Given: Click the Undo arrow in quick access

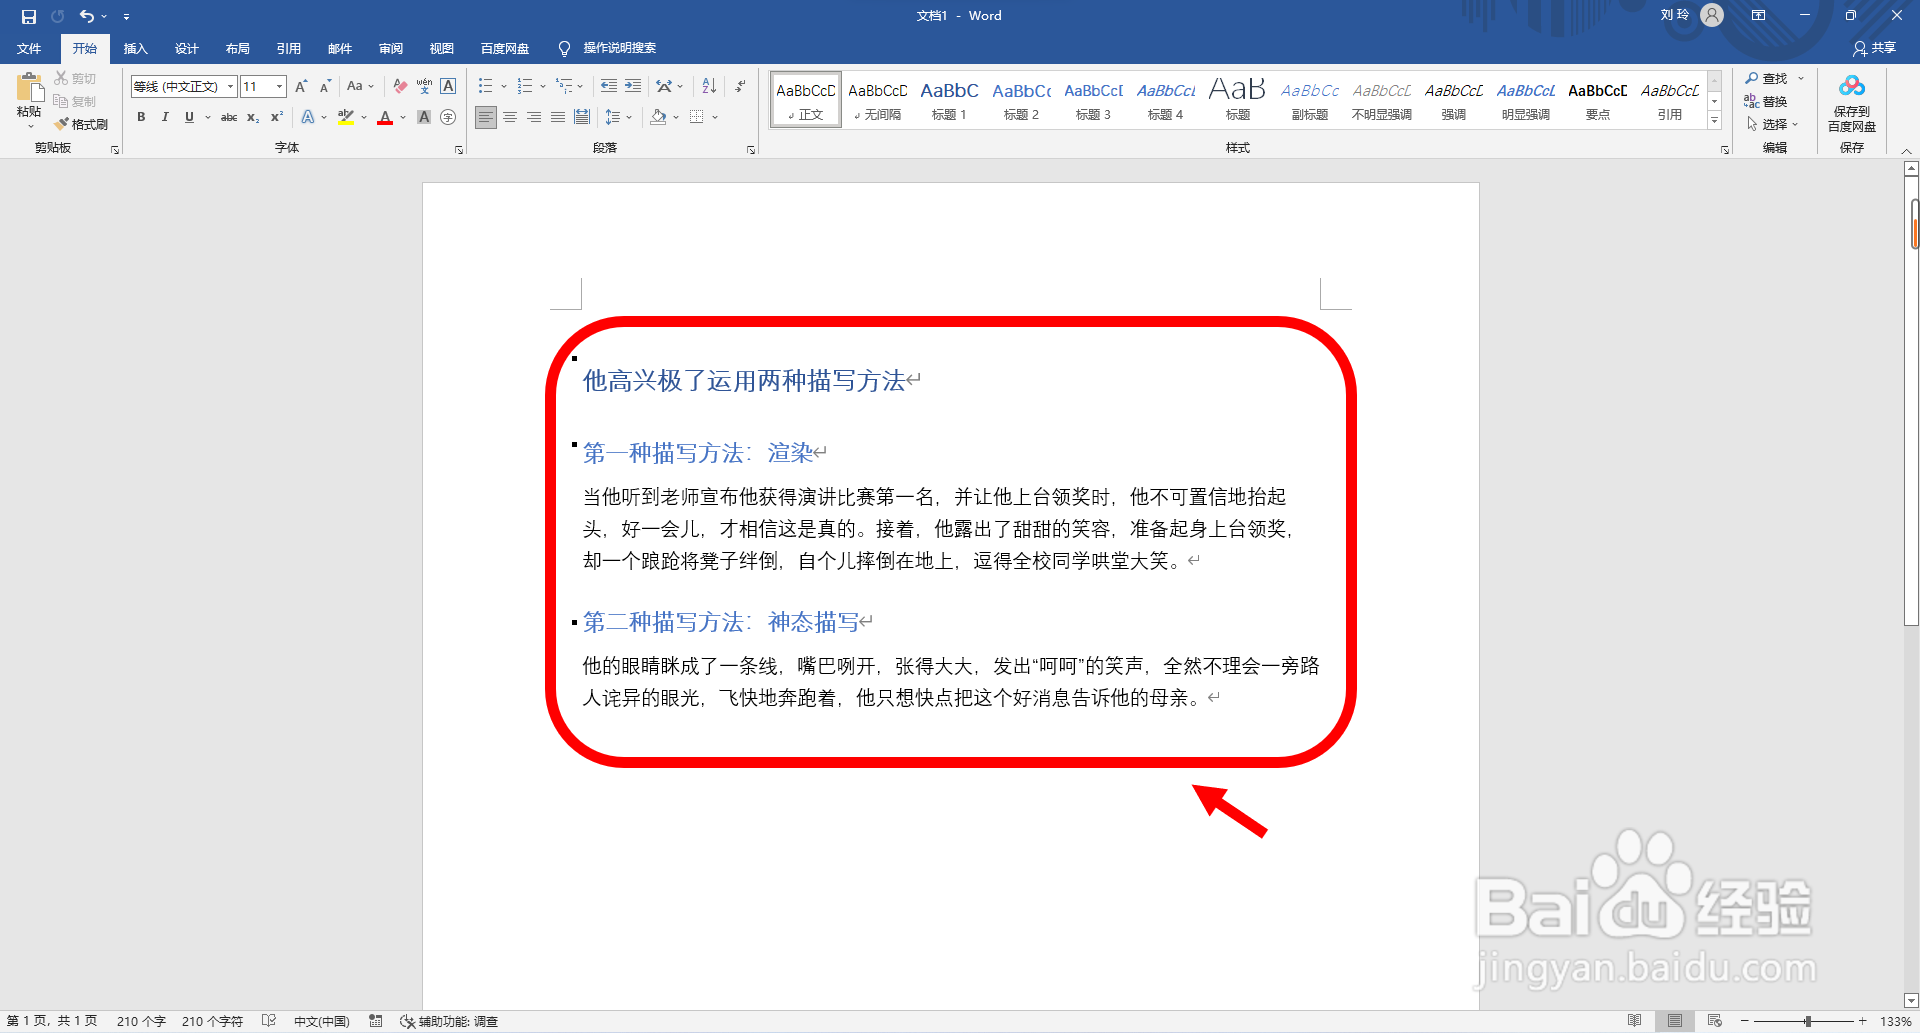Looking at the screenshot, I should [87, 16].
